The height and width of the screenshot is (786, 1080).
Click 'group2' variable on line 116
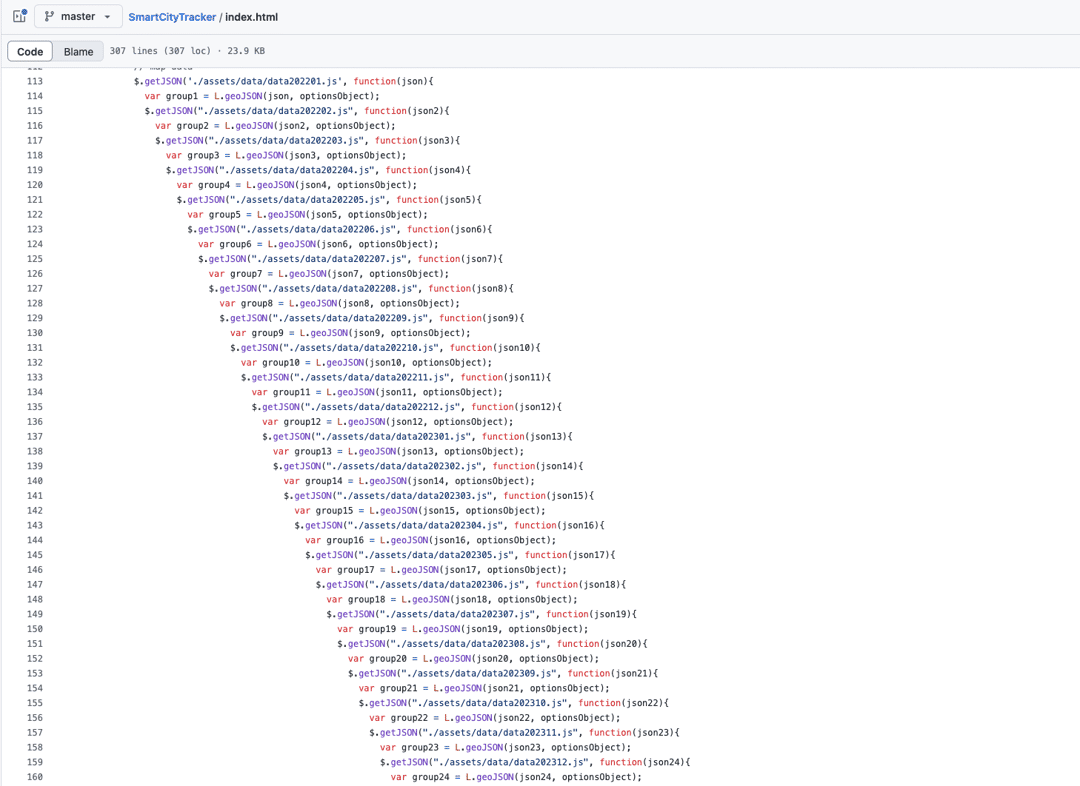pyautogui.click(x=192, y=126)
